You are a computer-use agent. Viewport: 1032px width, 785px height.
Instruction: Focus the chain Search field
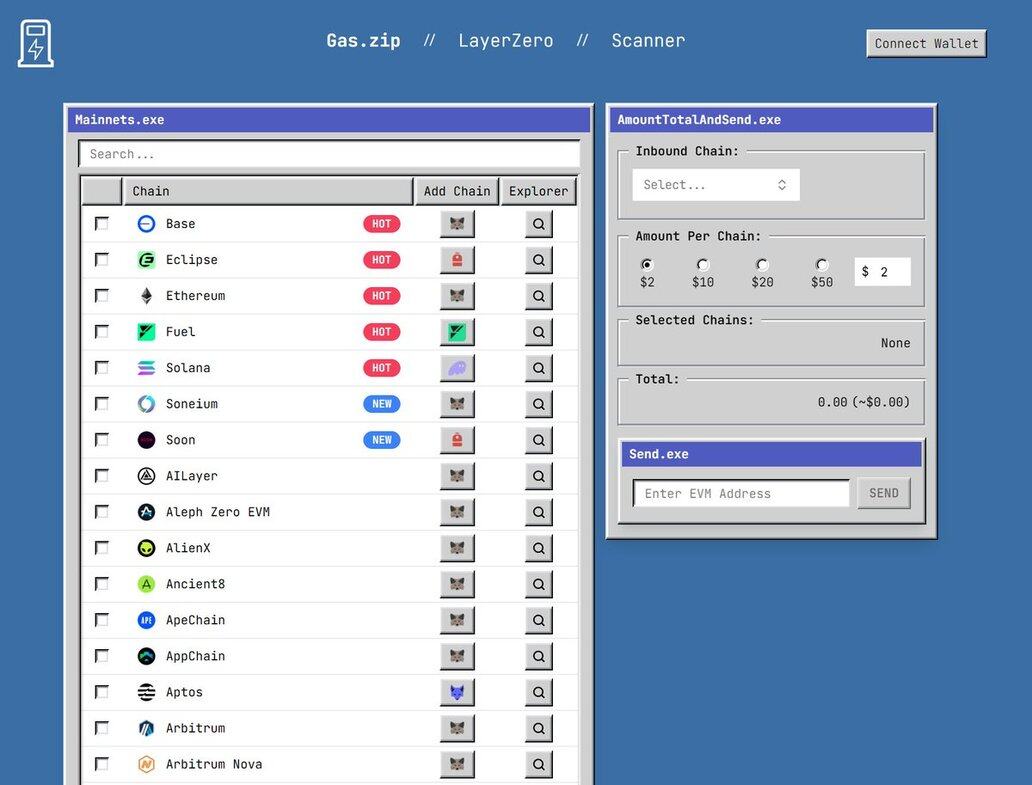click(329, 154)
